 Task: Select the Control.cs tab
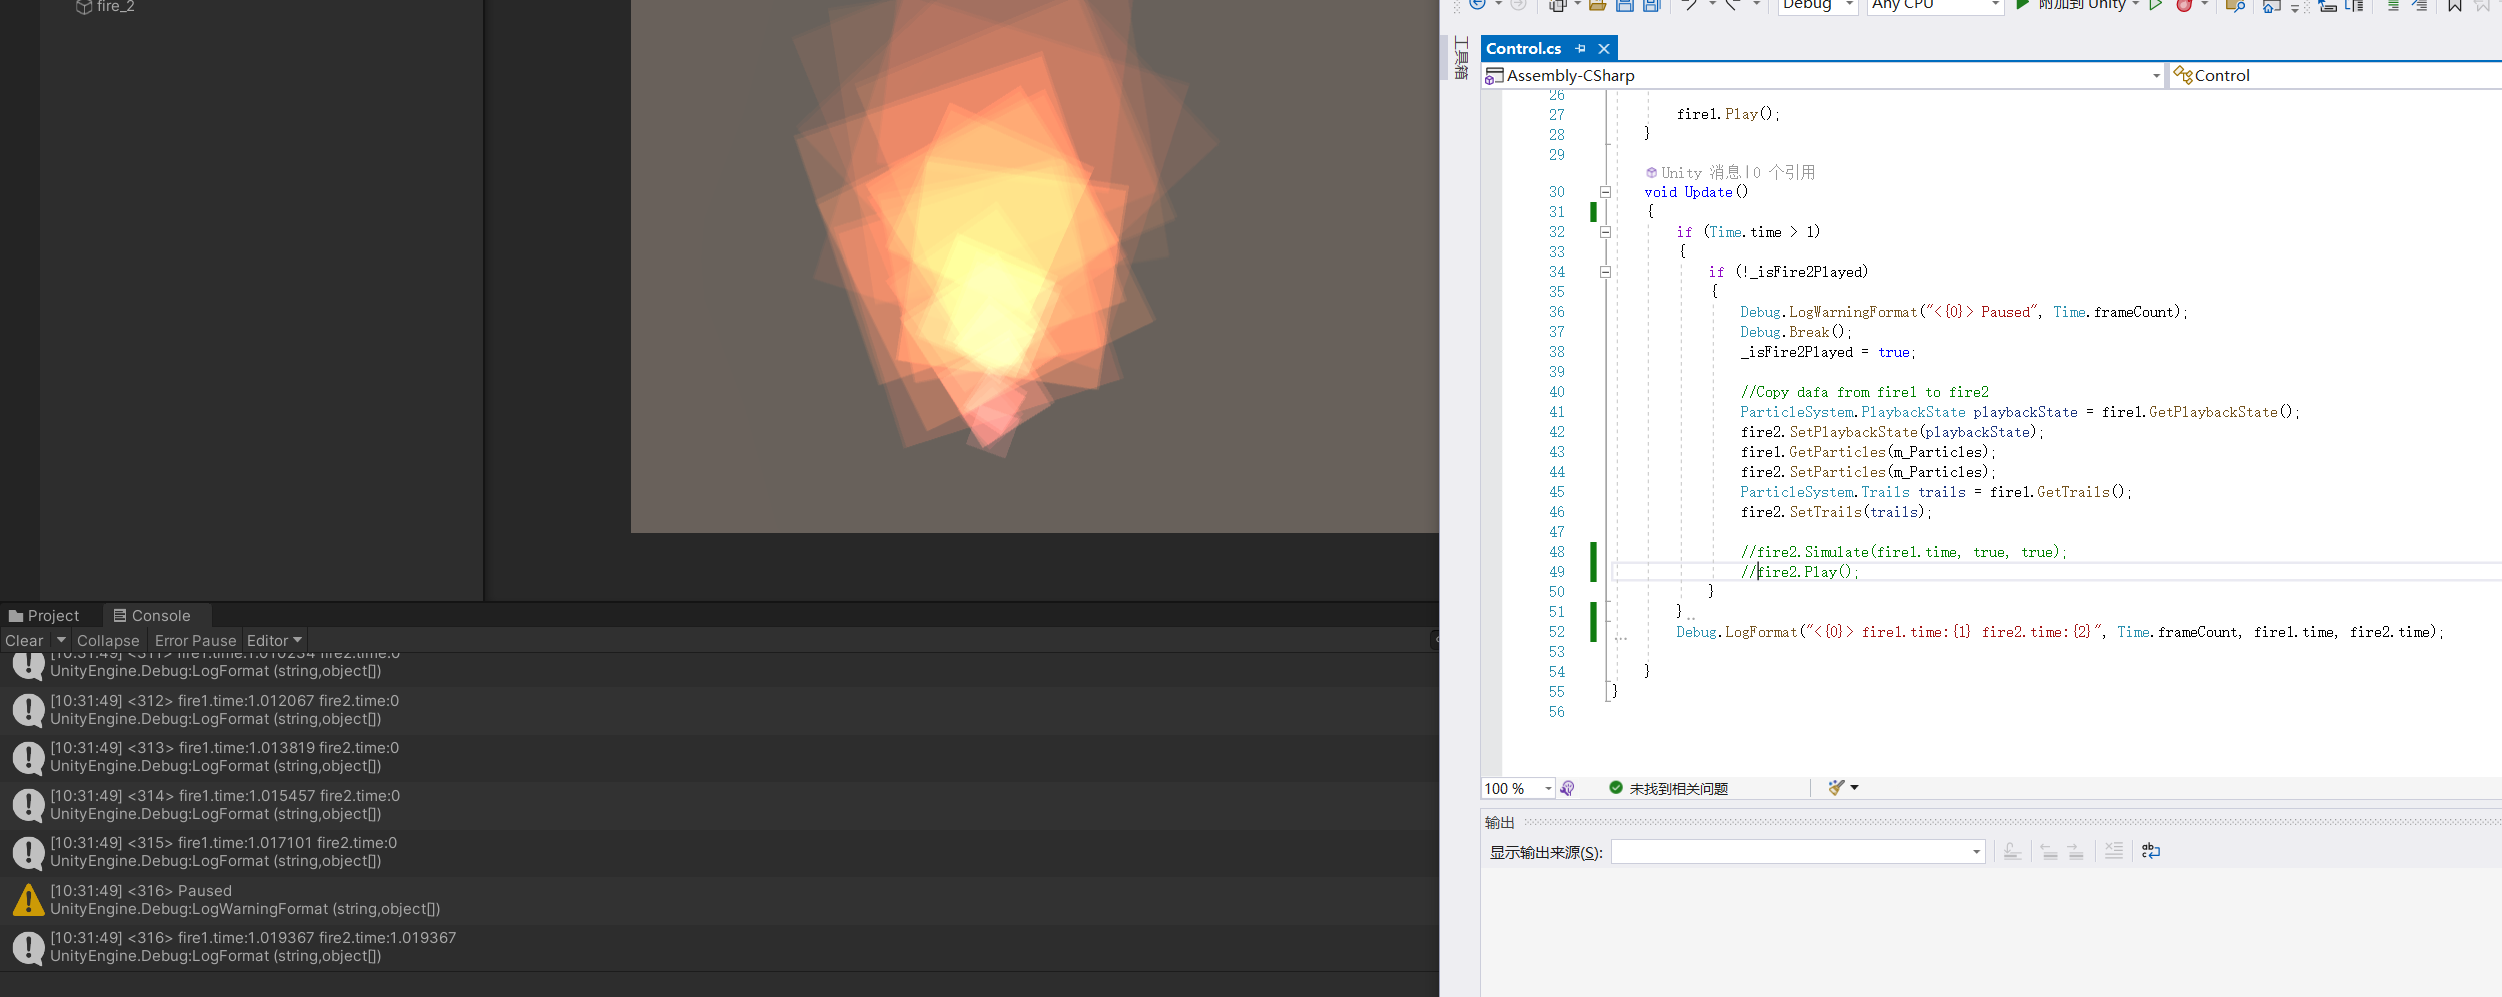[x=1522, y=48]
